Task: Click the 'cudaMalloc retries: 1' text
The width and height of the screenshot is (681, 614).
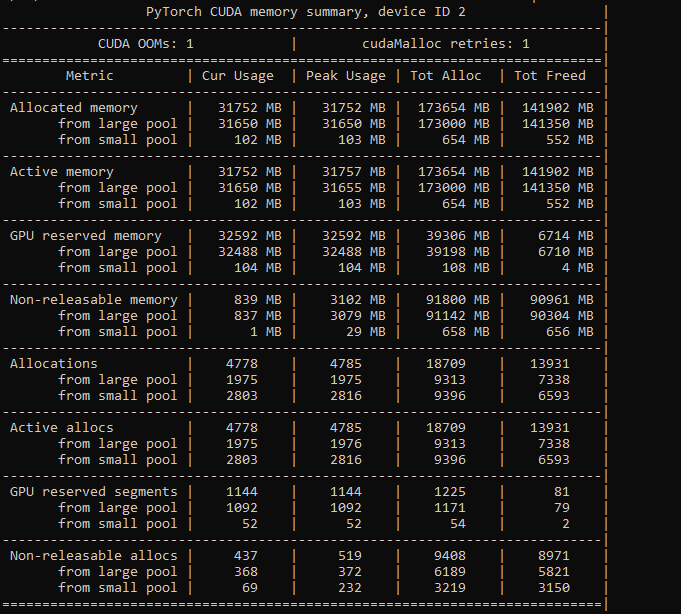Action: coord(446,44)
